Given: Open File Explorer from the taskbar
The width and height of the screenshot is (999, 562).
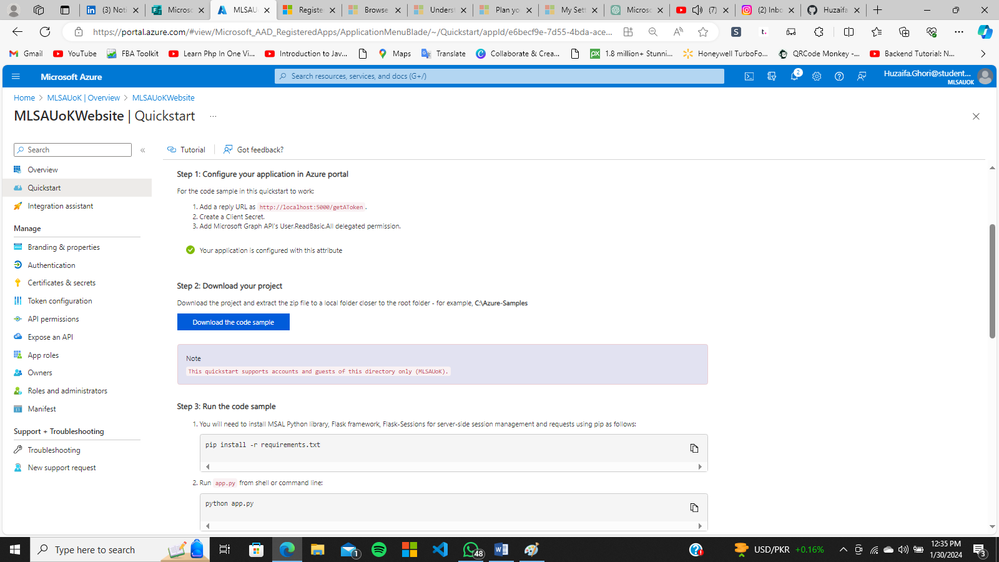Looking at the screenshot, I should [317, 549].
